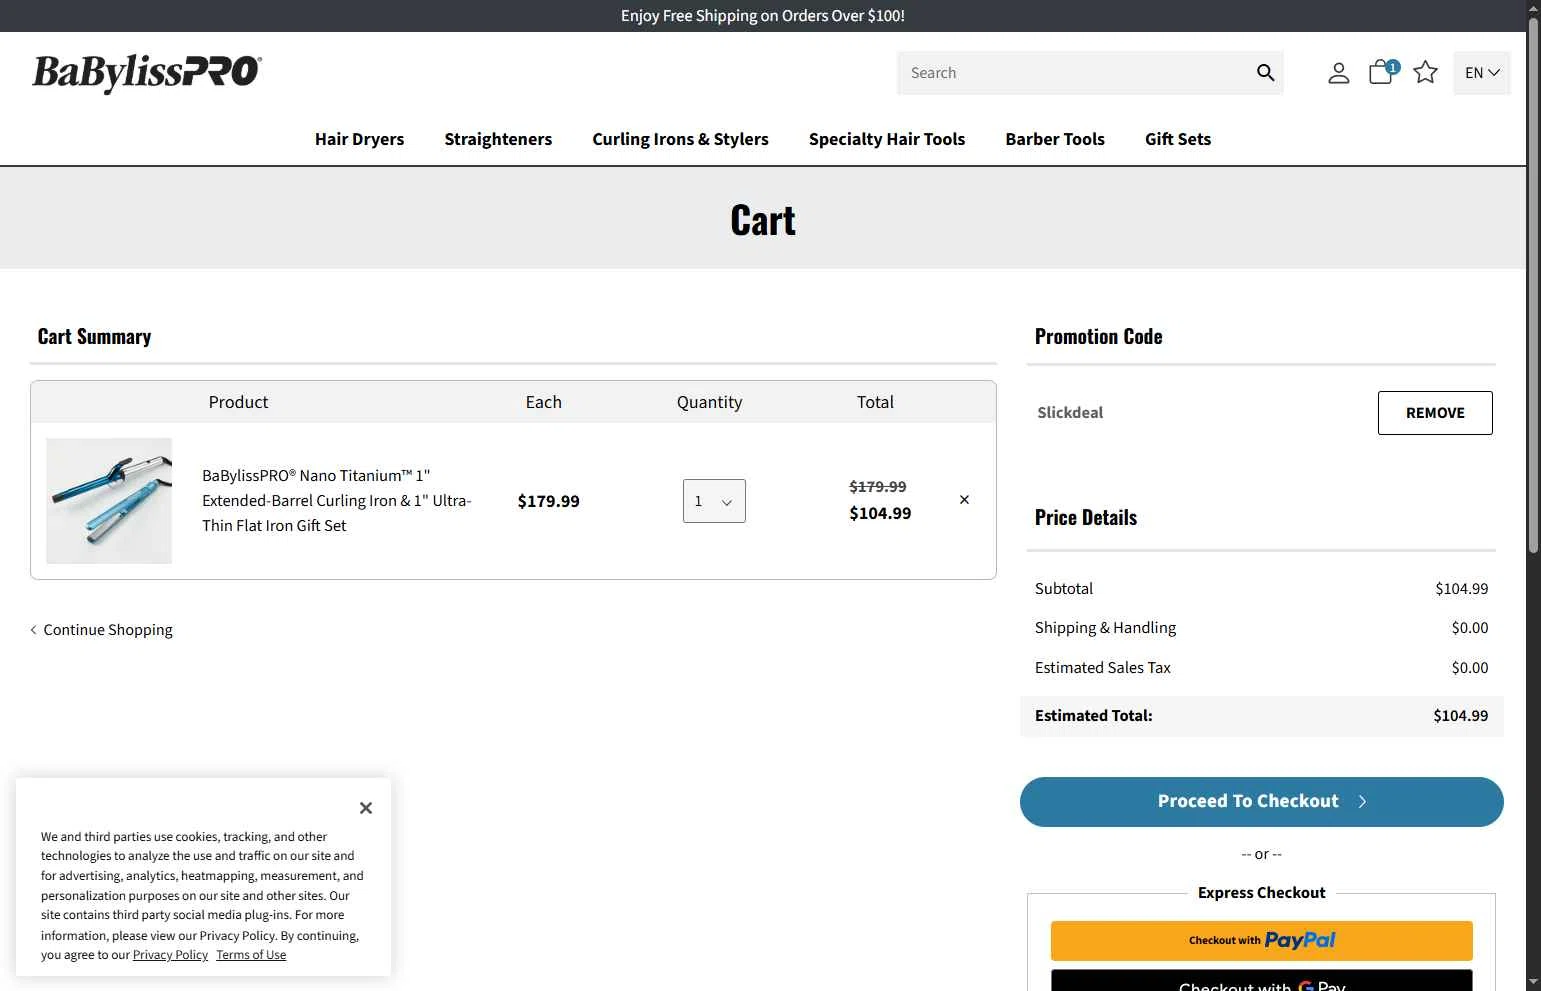The height and width of the screenshot is (991, 1541).
Task: Click the $179.99 each price
Action: coord(548,501)
